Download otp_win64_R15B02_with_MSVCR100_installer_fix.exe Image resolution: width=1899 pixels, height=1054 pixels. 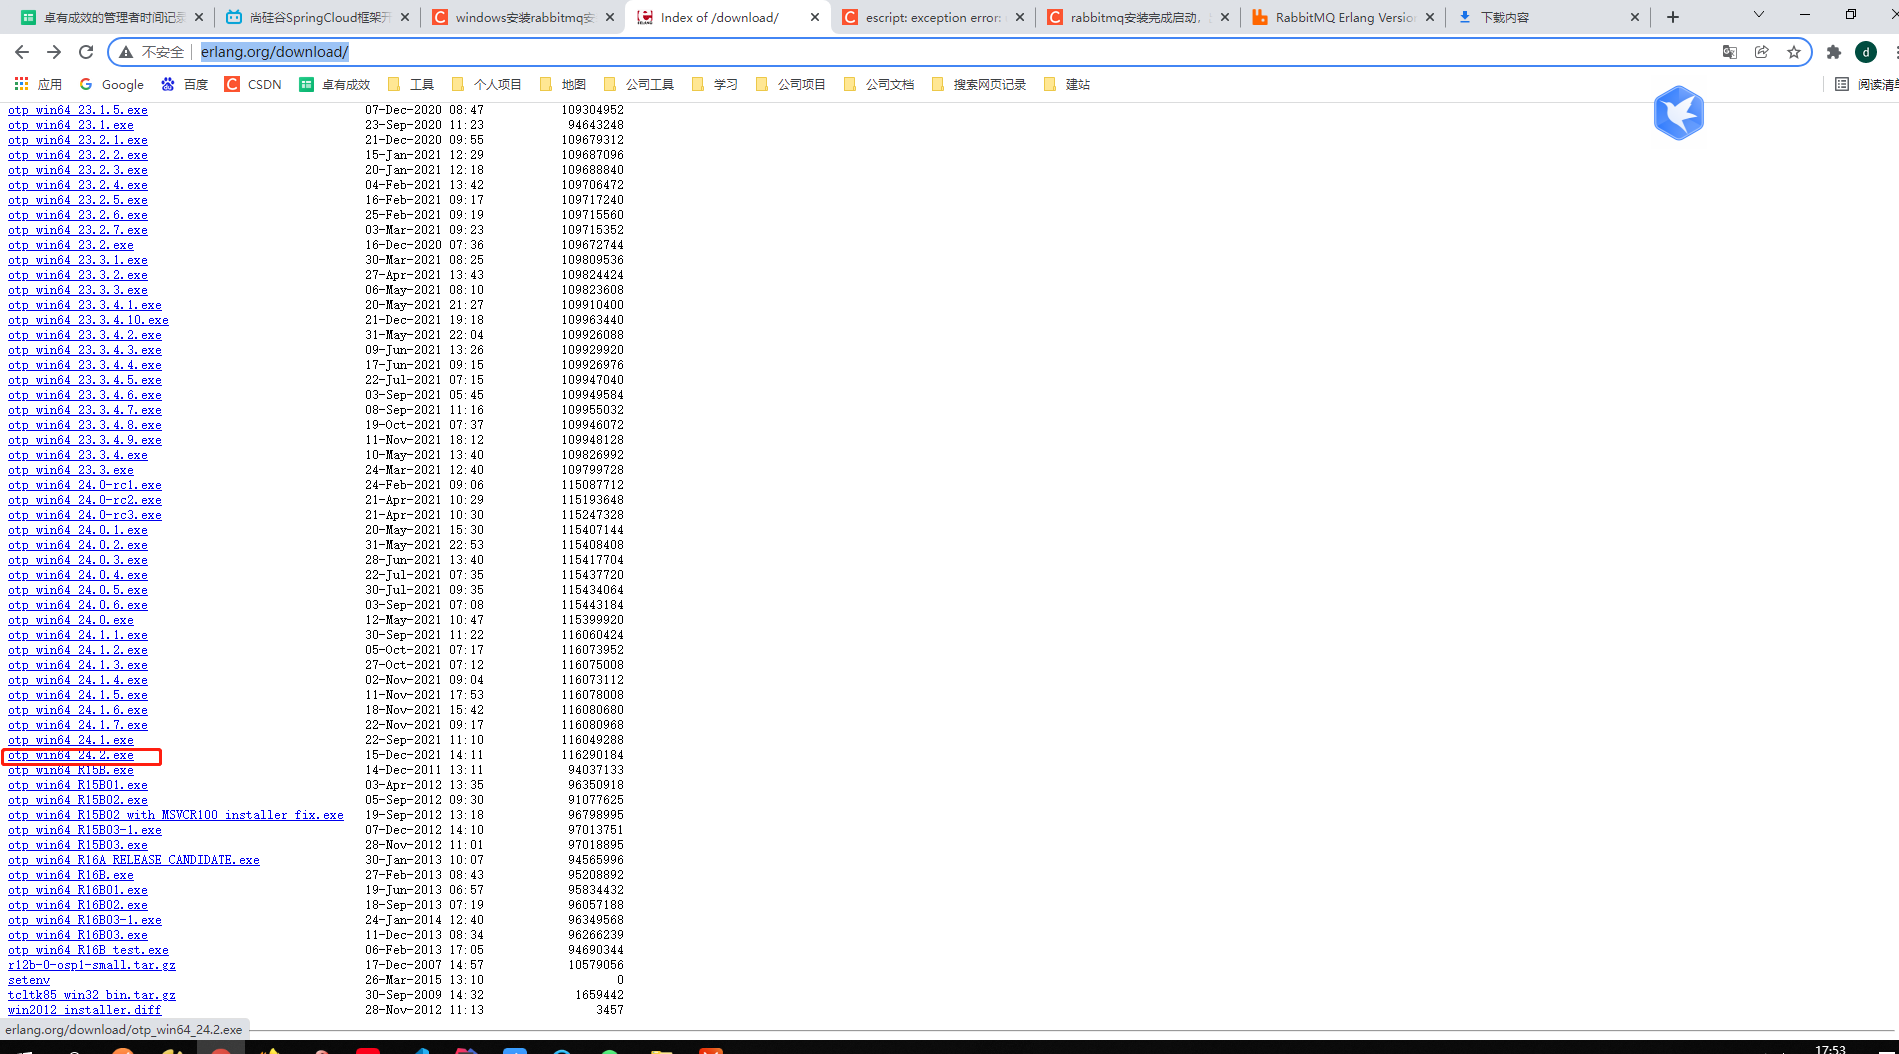point(176,816)
